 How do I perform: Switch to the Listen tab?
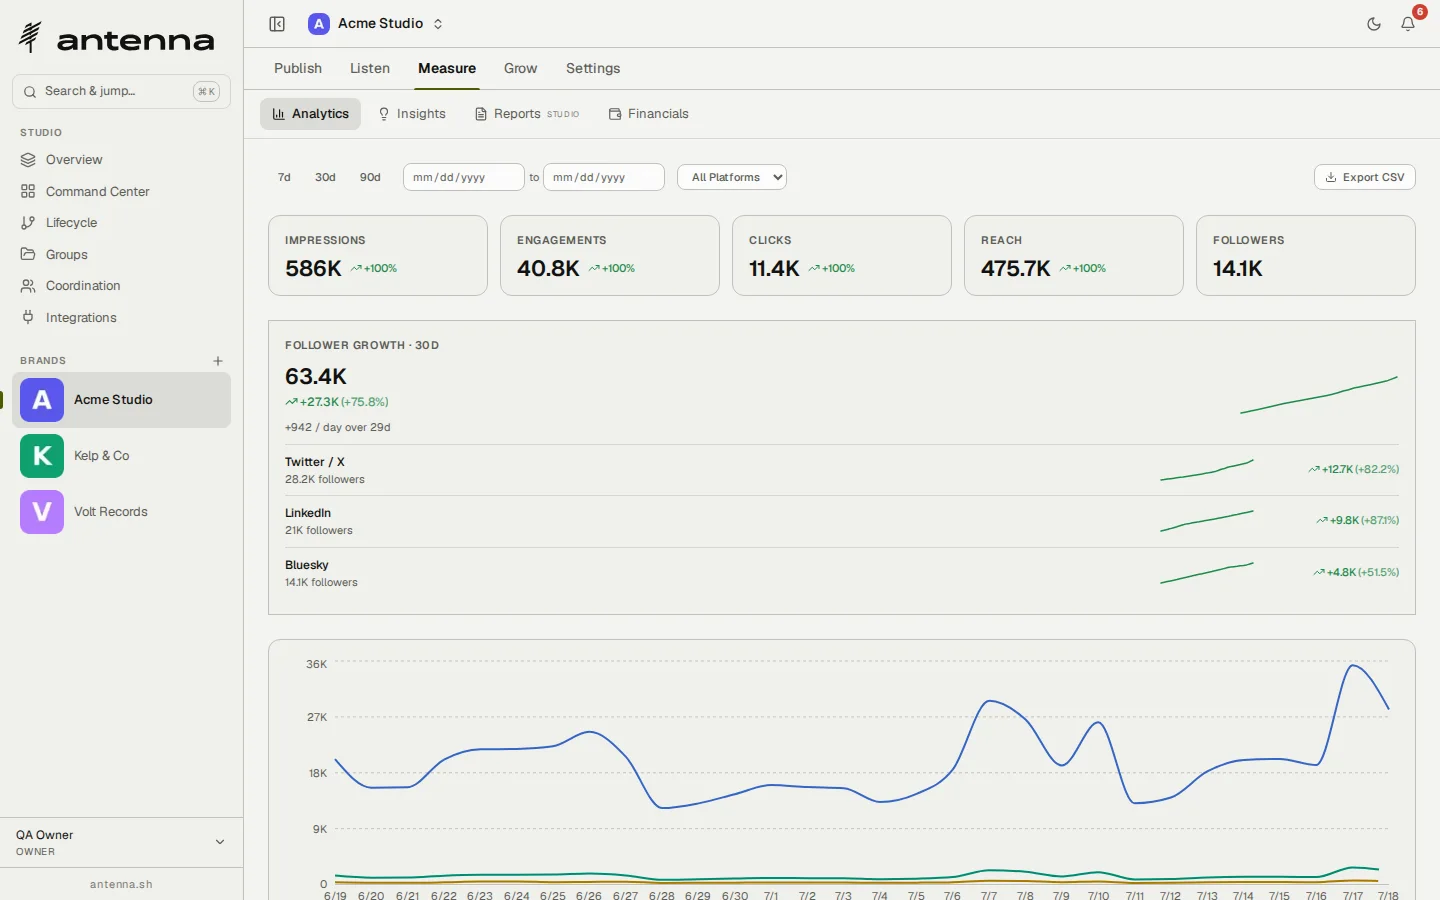[370, 68]
